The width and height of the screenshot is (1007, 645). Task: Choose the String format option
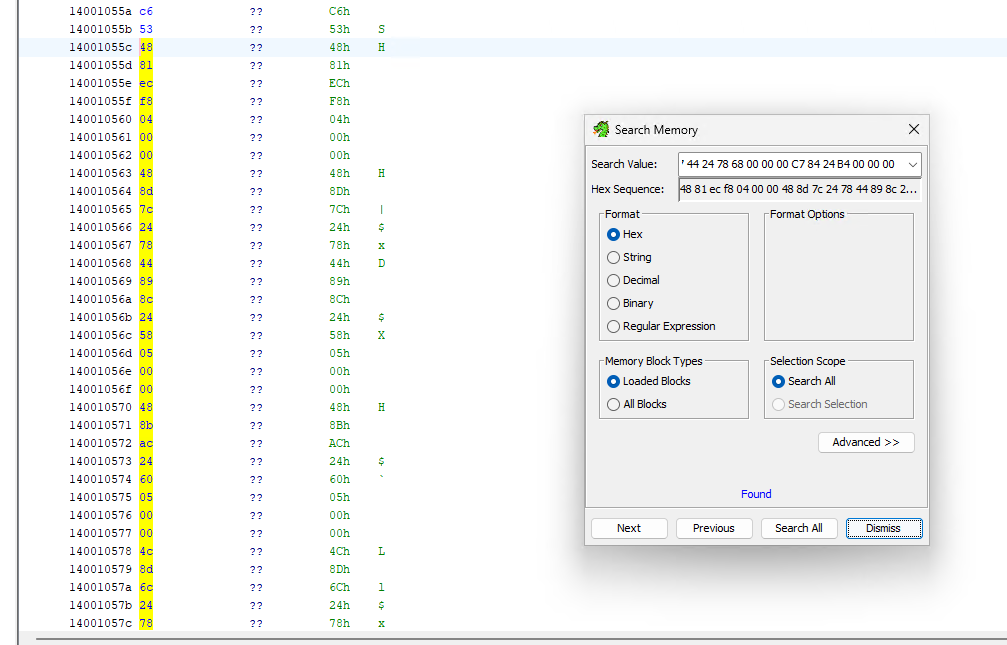(x=614, y=257)
